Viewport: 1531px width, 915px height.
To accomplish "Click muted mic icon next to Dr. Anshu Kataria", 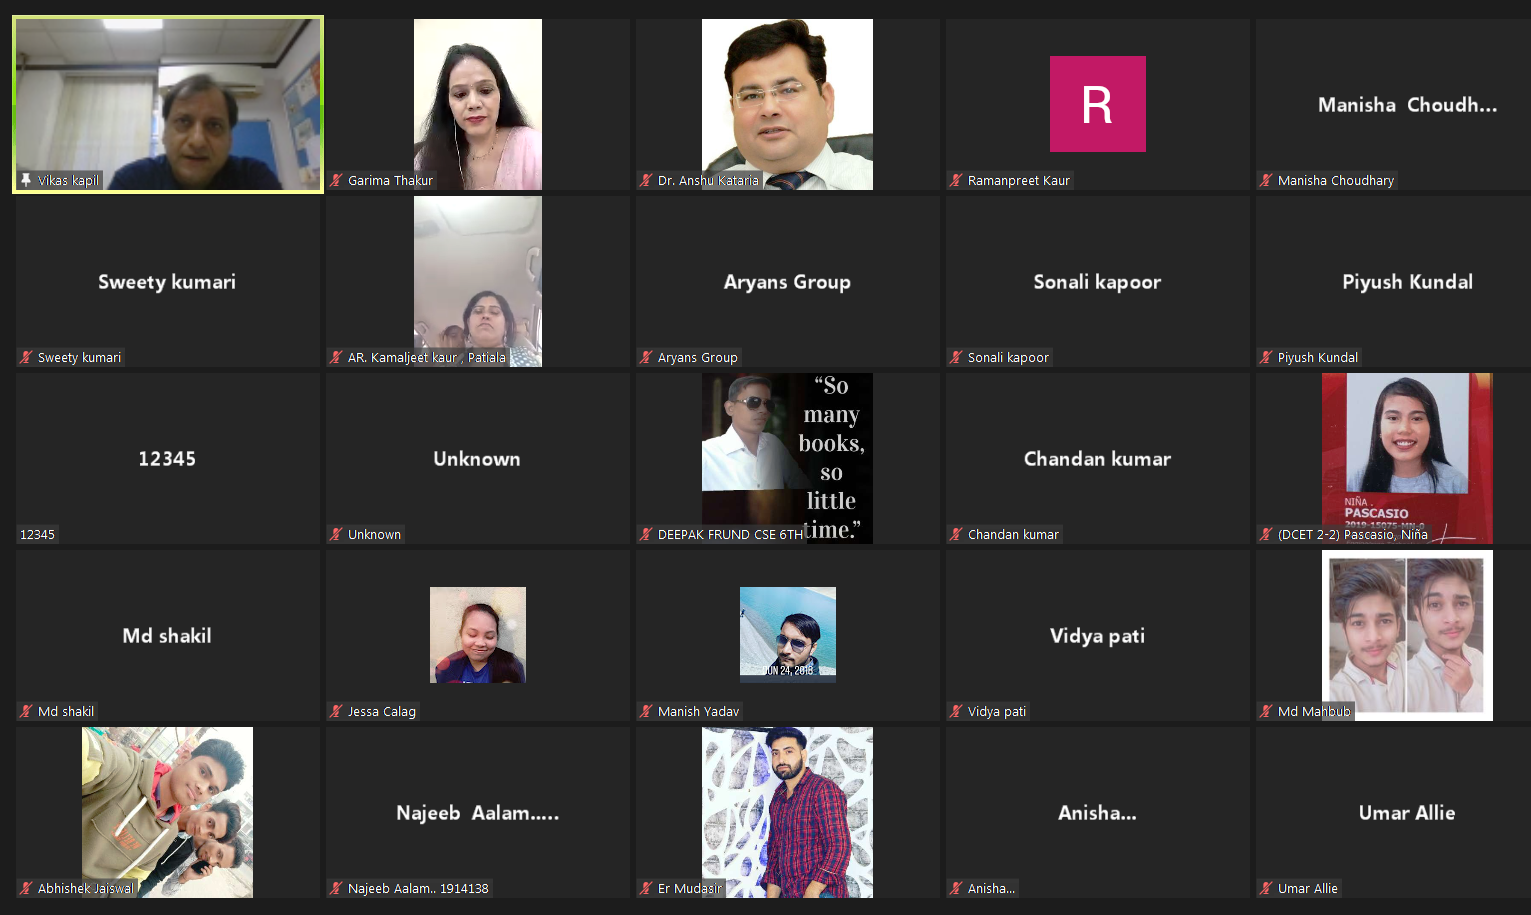I will coord(647,180).
